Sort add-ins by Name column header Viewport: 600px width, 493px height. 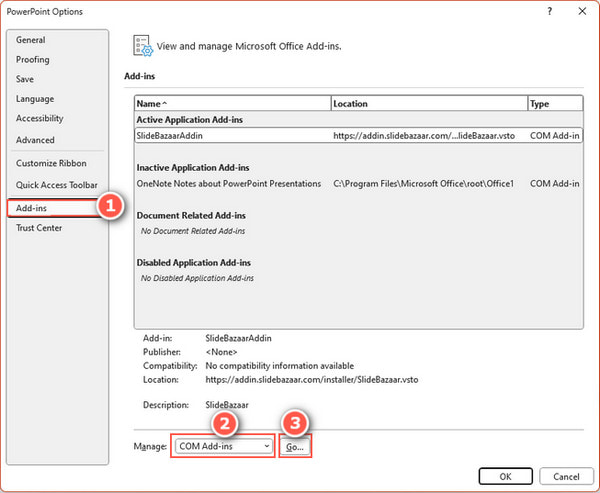(233, 104)
